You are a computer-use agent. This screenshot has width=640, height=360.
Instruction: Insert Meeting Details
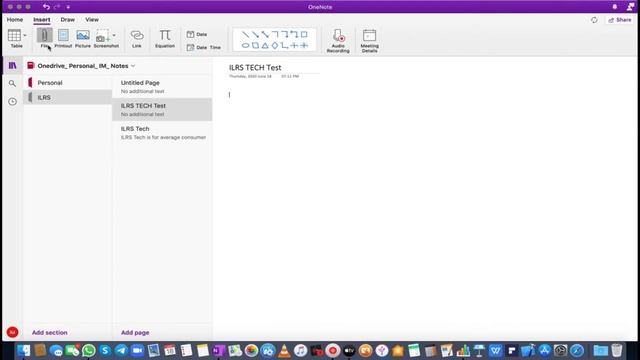pos(369,40)
